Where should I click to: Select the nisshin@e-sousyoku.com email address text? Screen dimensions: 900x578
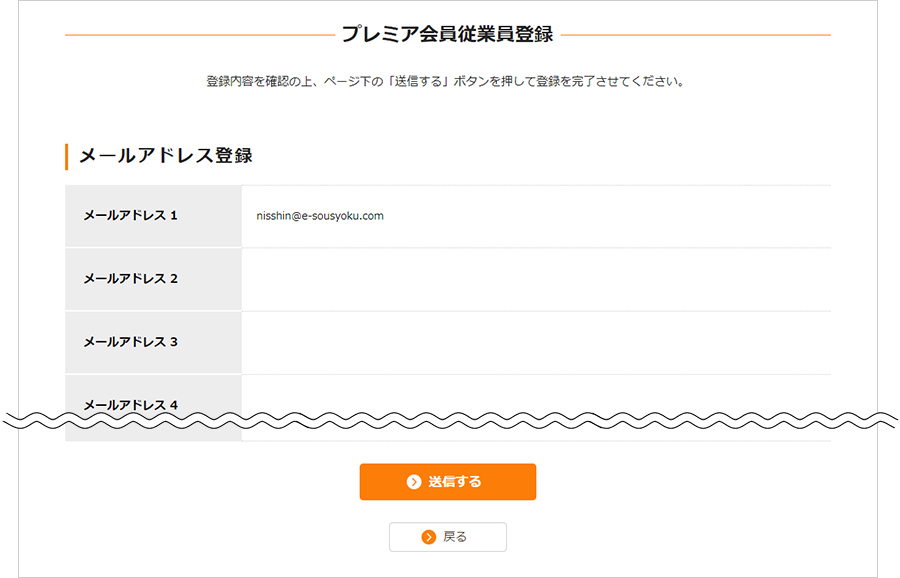pyautogui.click(x=320, y=216)
